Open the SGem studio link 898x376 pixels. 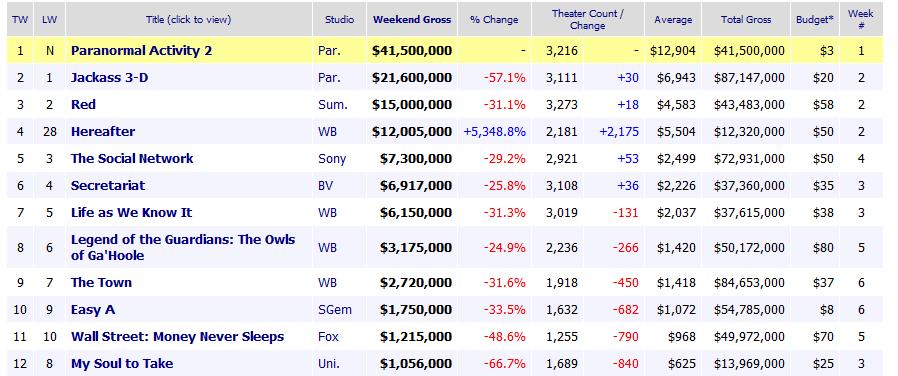click(x=335, y=310)
